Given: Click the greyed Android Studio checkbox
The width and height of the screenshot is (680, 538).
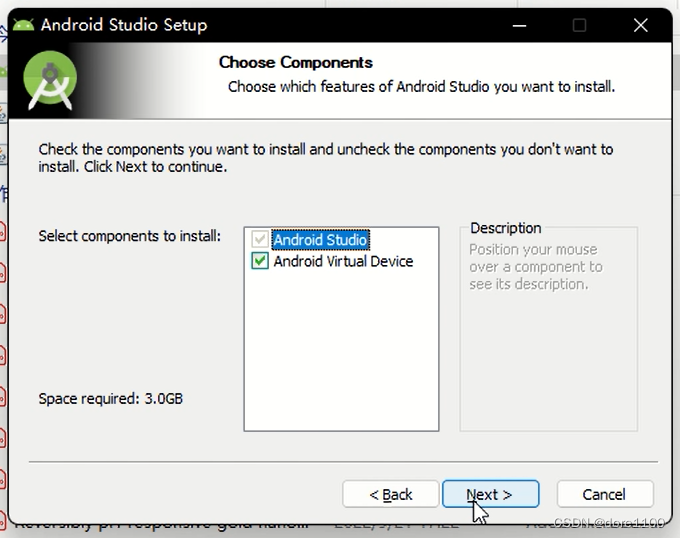Looking at the screenshot, I should [x=260, y=239].
